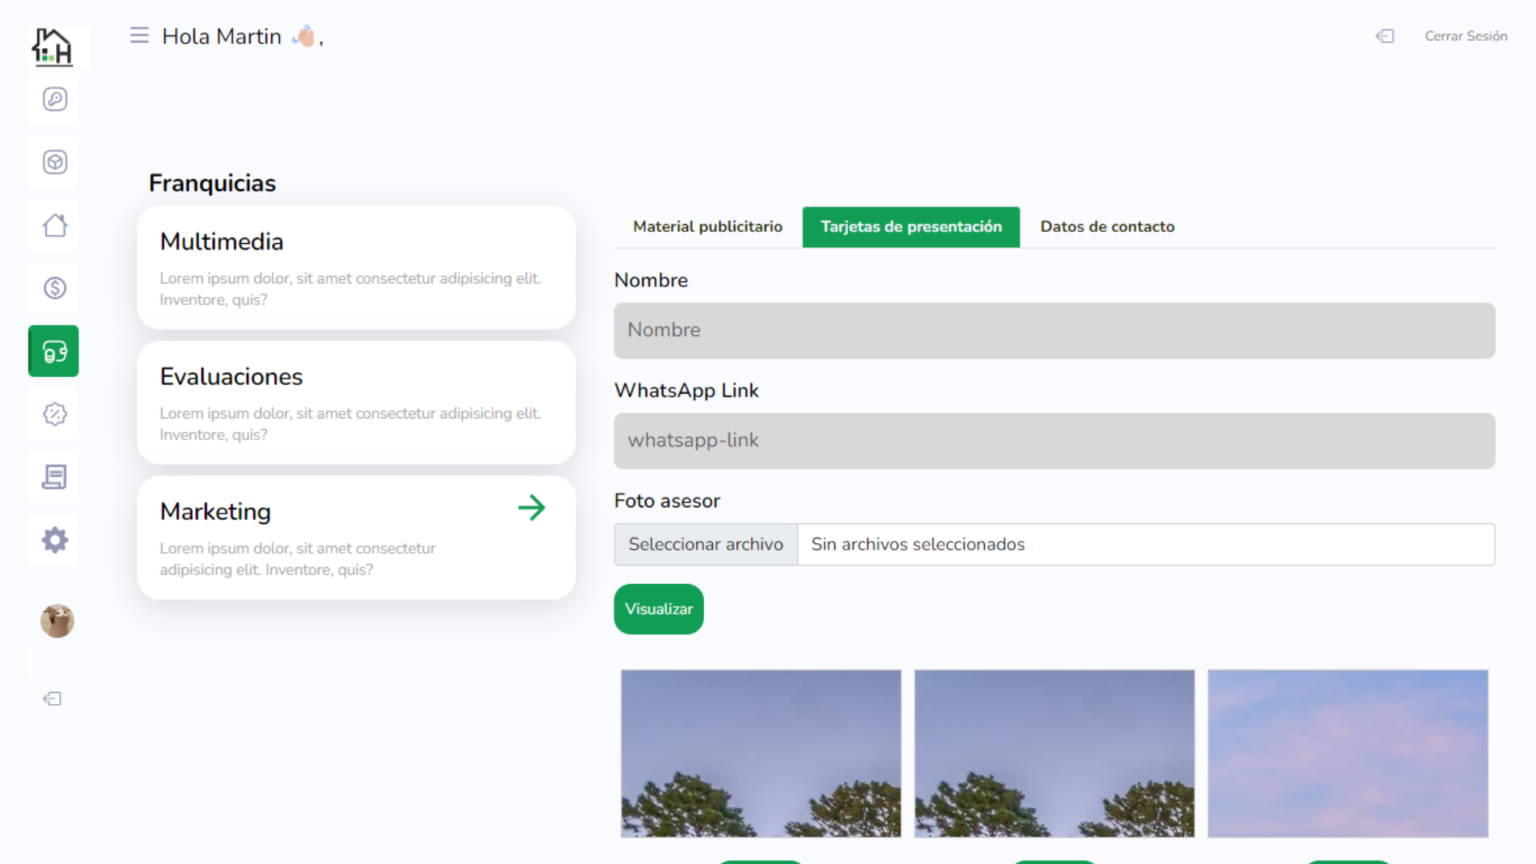Open the Evaluaciones card
This screenshot has width=1536, height=864.
[x=356, y=403]
